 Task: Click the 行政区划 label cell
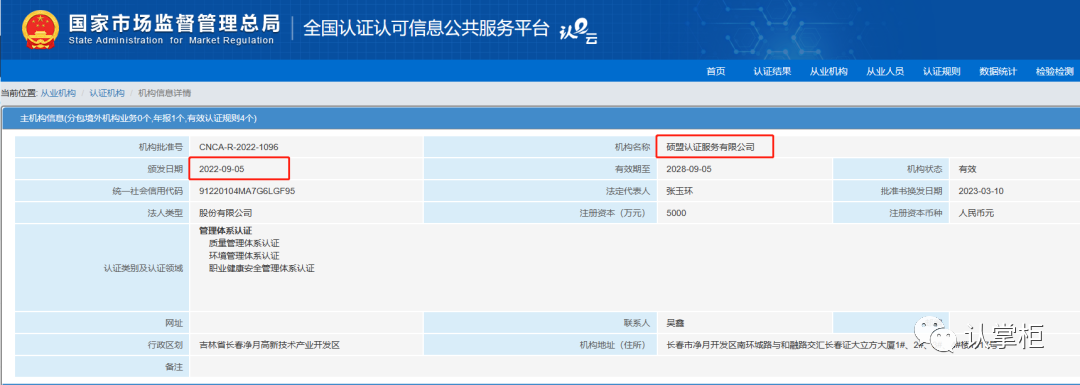[x=103, y=344]
